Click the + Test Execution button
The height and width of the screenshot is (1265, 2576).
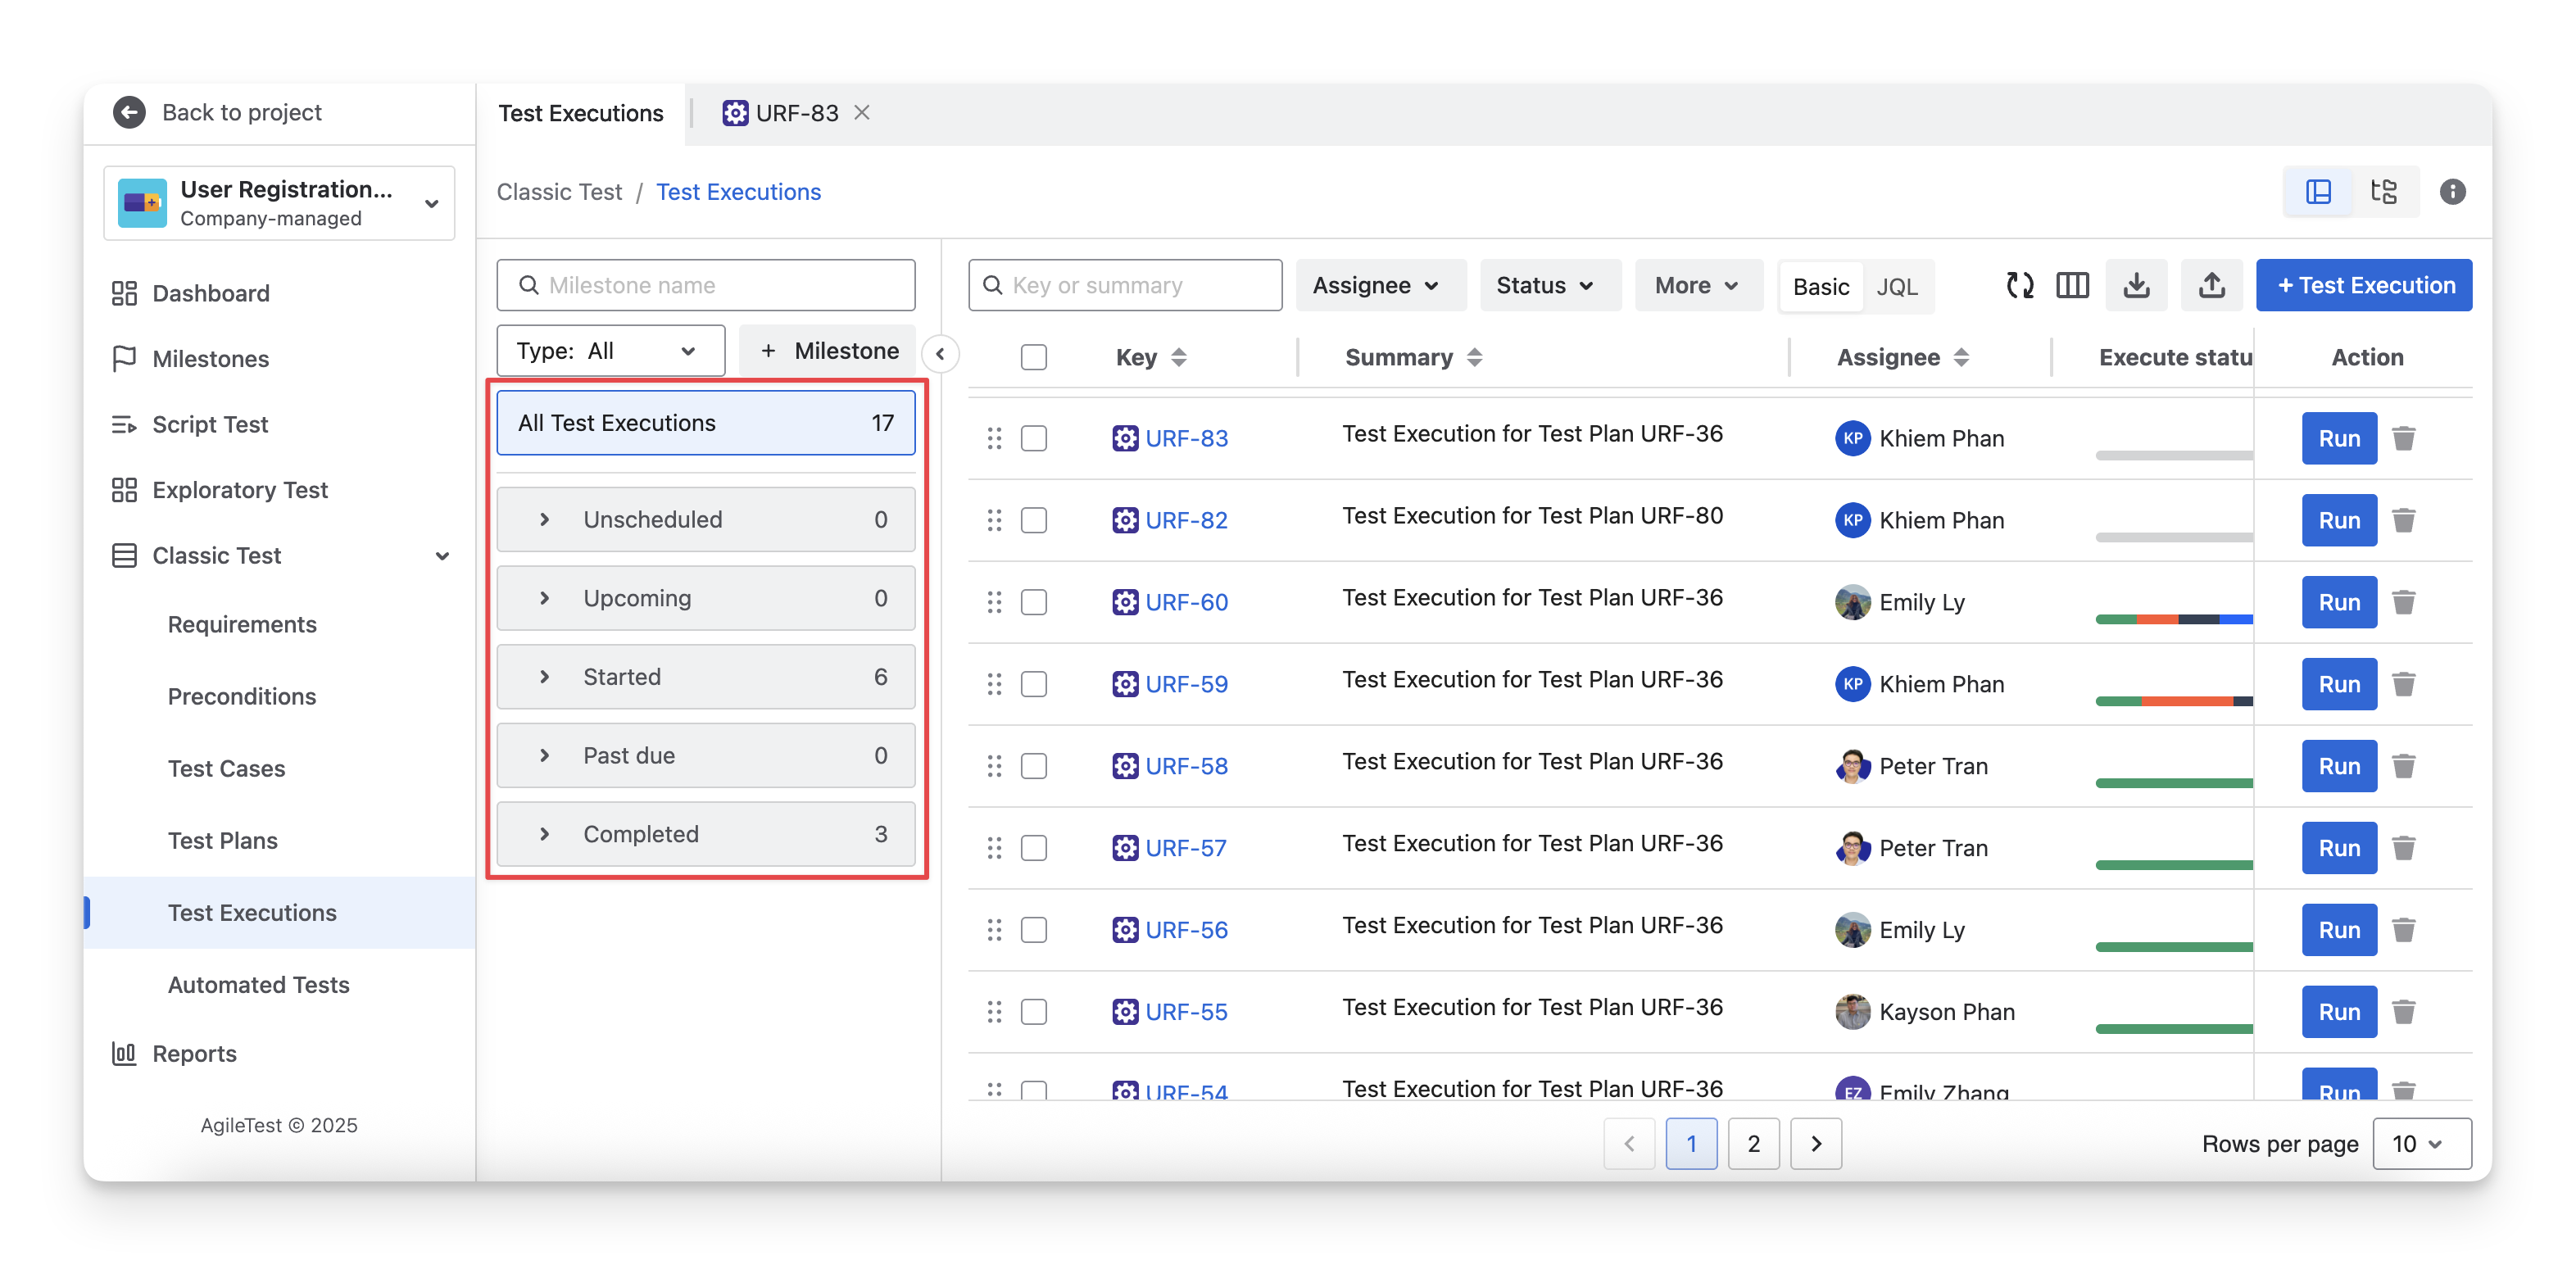(x=2363, y=286)
